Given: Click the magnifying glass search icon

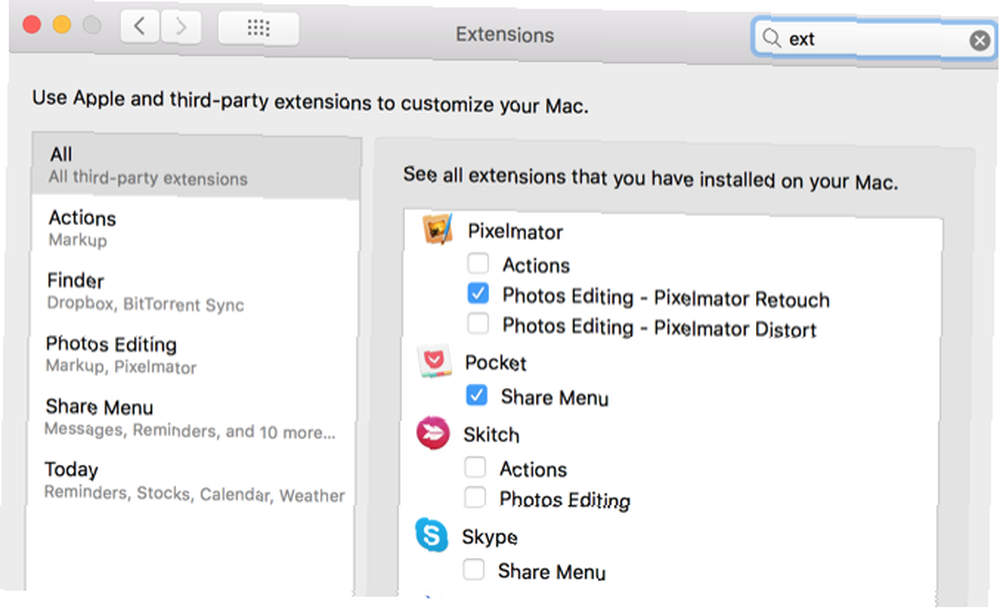Looking at the screenshot, I should [x=772, y=38].
